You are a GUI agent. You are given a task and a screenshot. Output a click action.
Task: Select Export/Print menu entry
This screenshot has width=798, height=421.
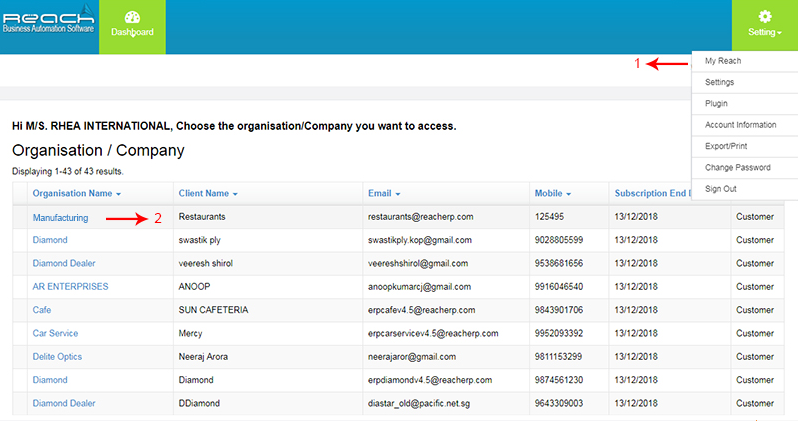[726, 146]
